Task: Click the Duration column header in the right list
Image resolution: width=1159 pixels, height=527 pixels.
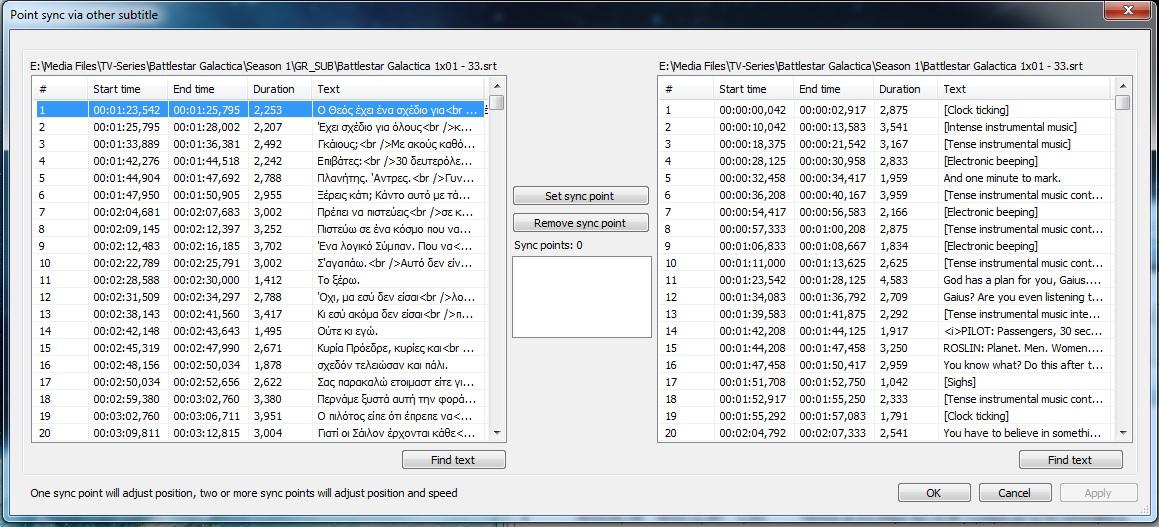Action: pyautogui.click(x=906, y=89)
